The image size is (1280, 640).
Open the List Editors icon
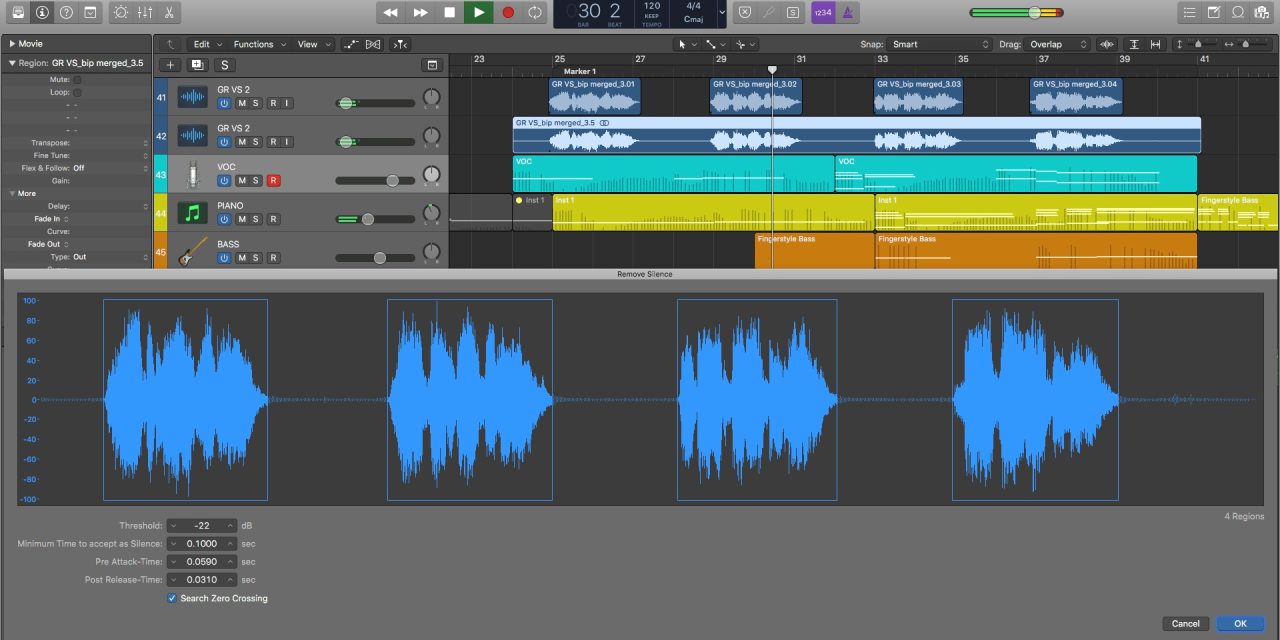[1189, 12]
